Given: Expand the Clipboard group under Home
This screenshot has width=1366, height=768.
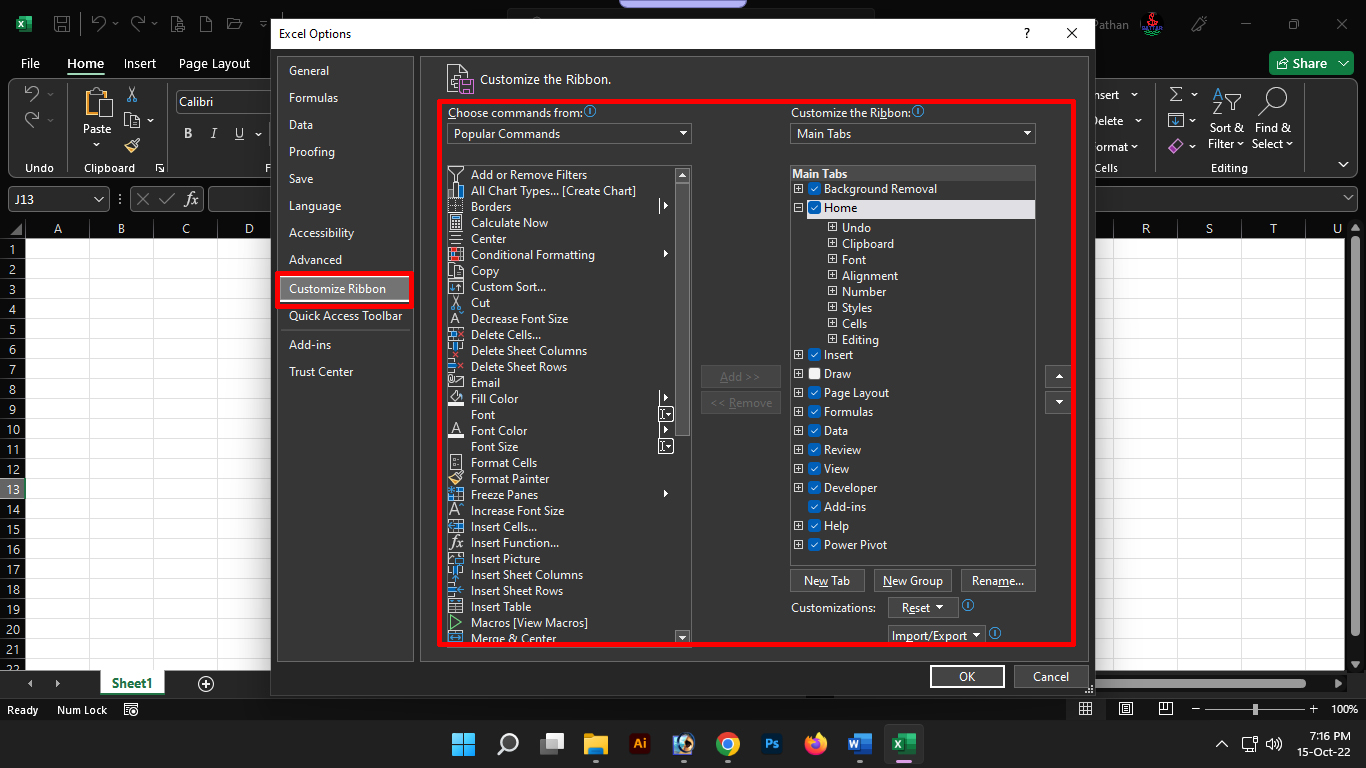Looking at the screenshot, I should click(x=833, y=243).
